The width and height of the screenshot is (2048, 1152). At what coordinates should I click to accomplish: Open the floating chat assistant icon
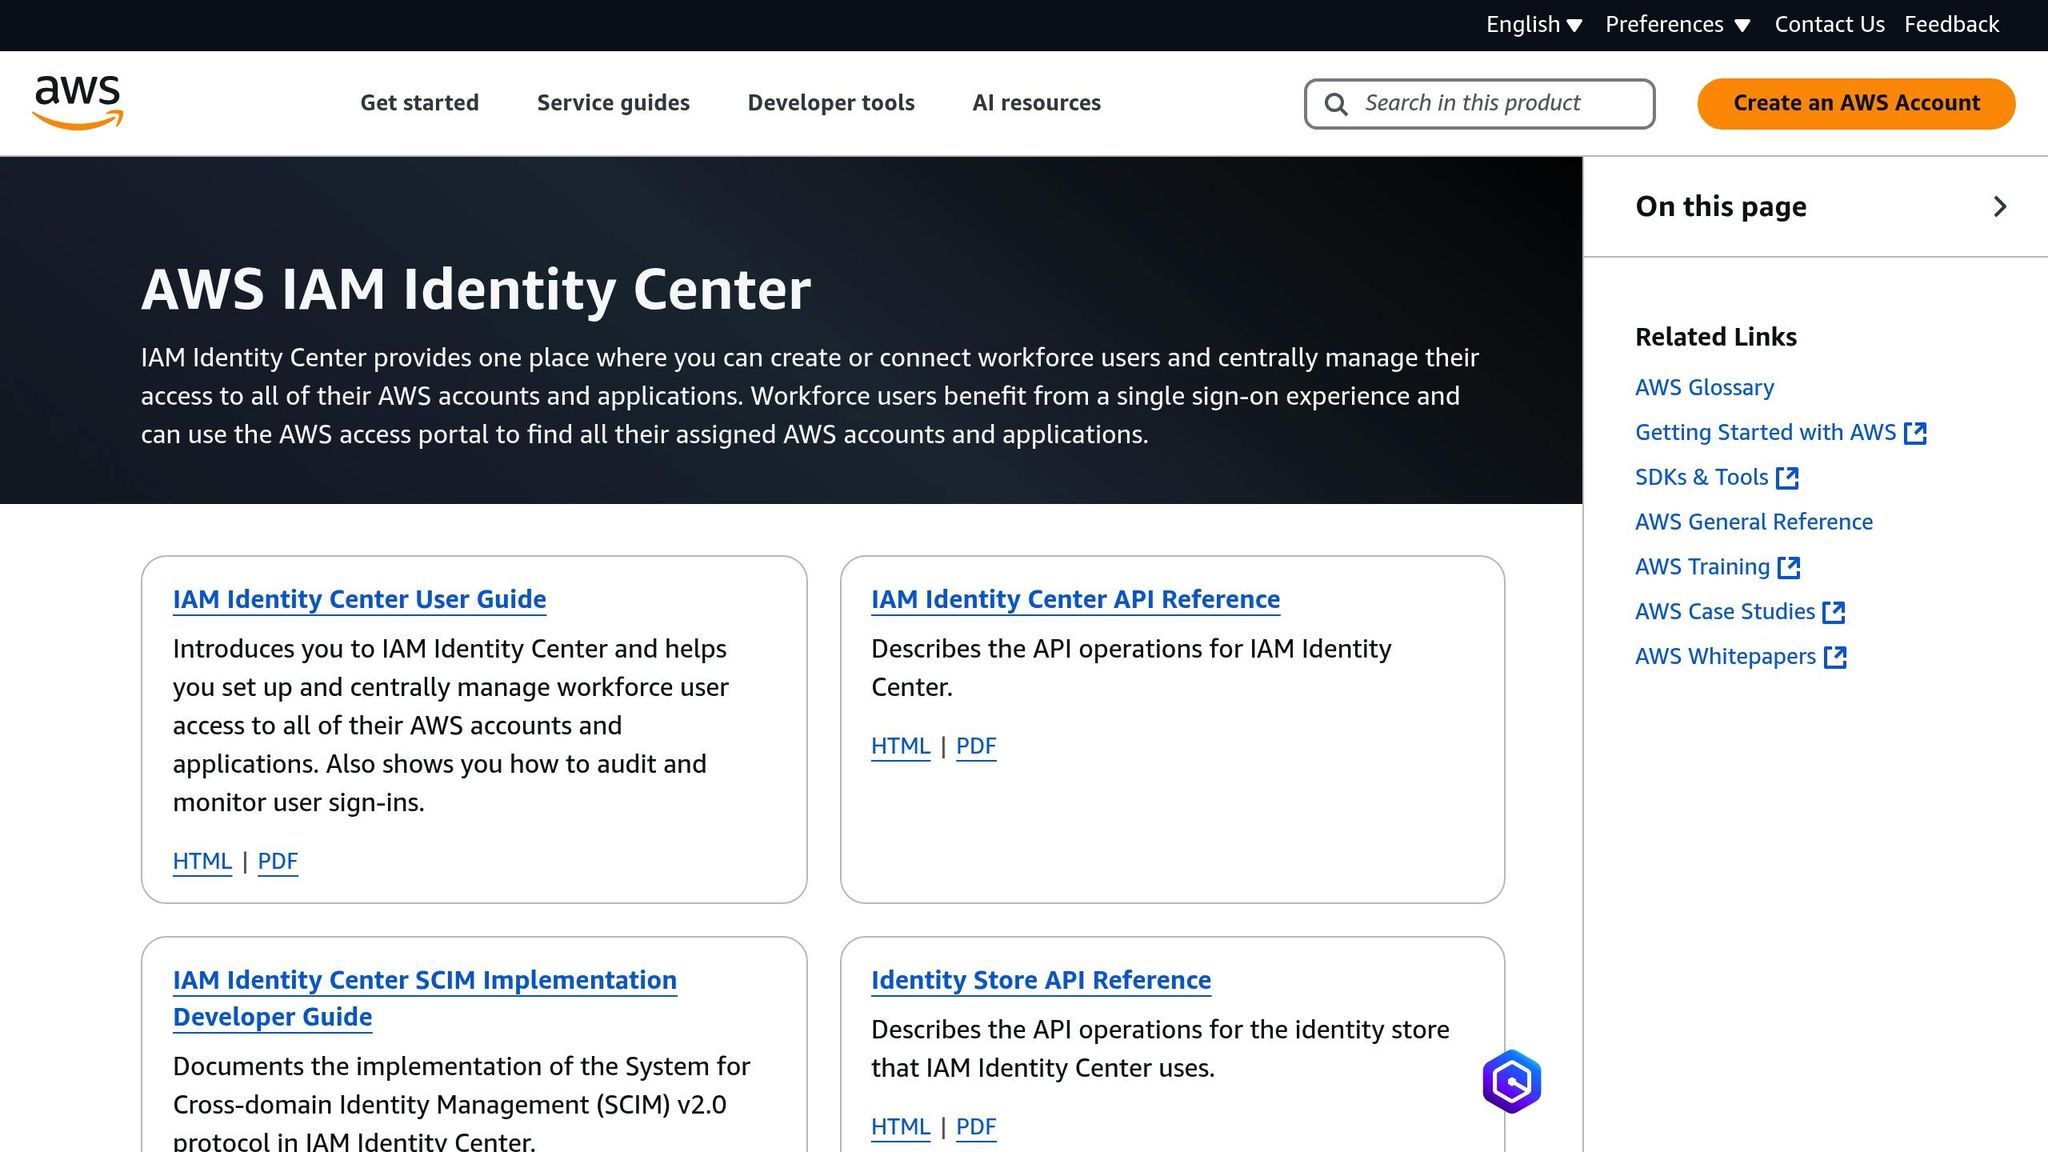click(x=1511, y=1081)
